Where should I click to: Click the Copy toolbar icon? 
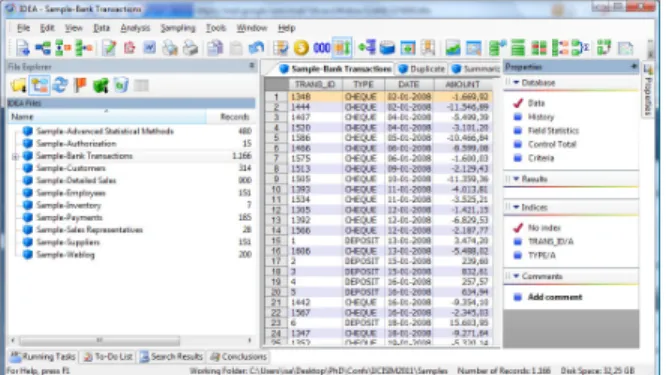(215, 48)
